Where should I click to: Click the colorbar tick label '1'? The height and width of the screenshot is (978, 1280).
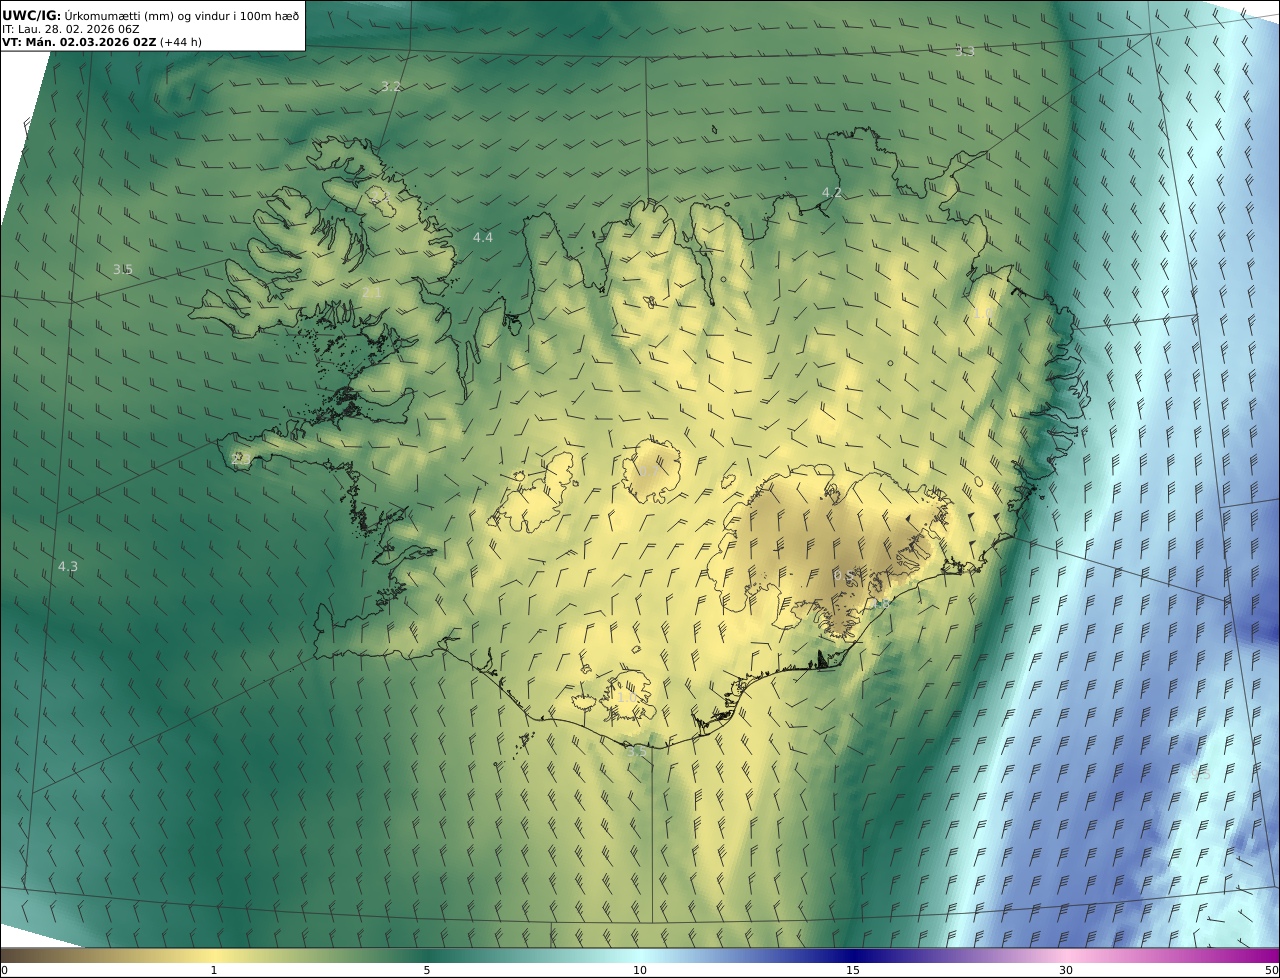214,970
